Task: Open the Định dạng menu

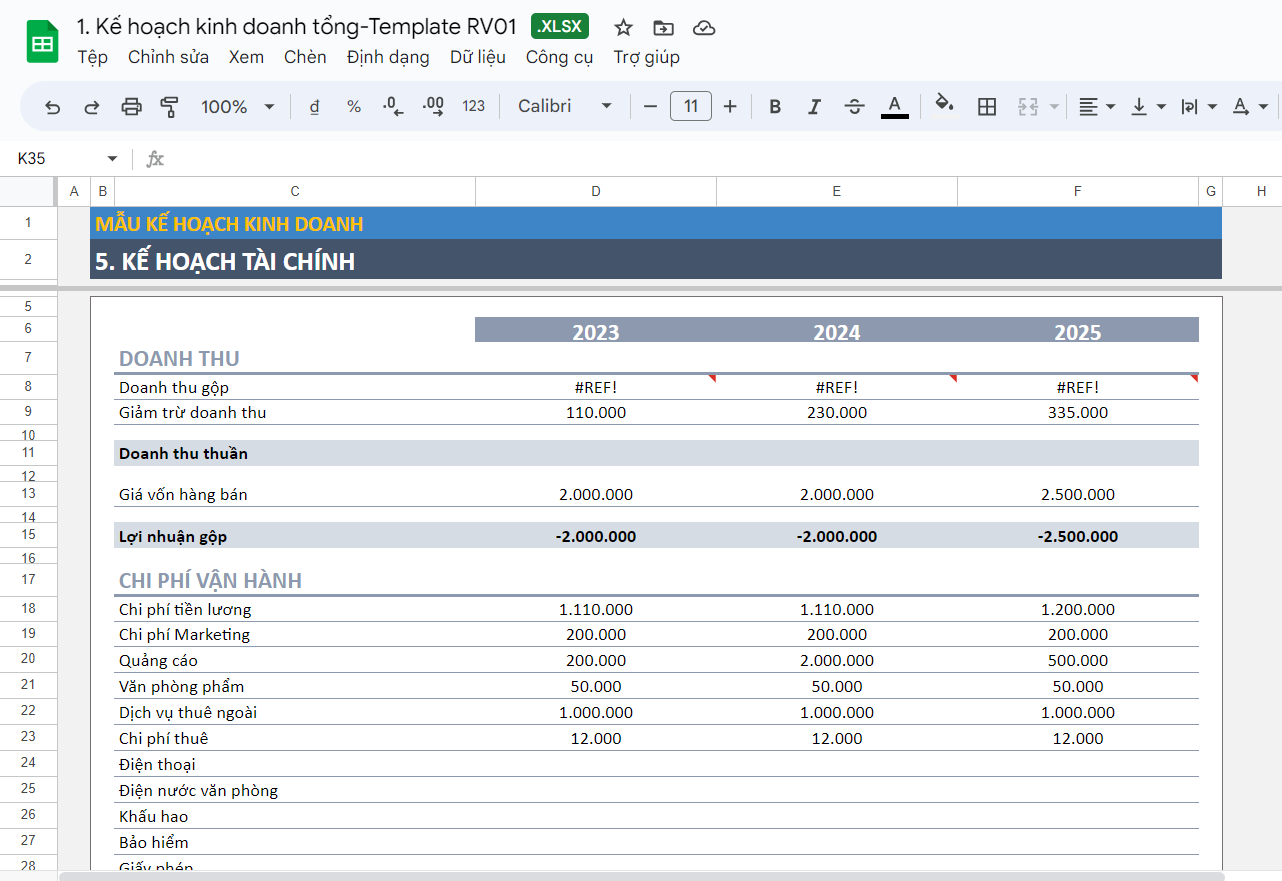Action: click(388, 57)
